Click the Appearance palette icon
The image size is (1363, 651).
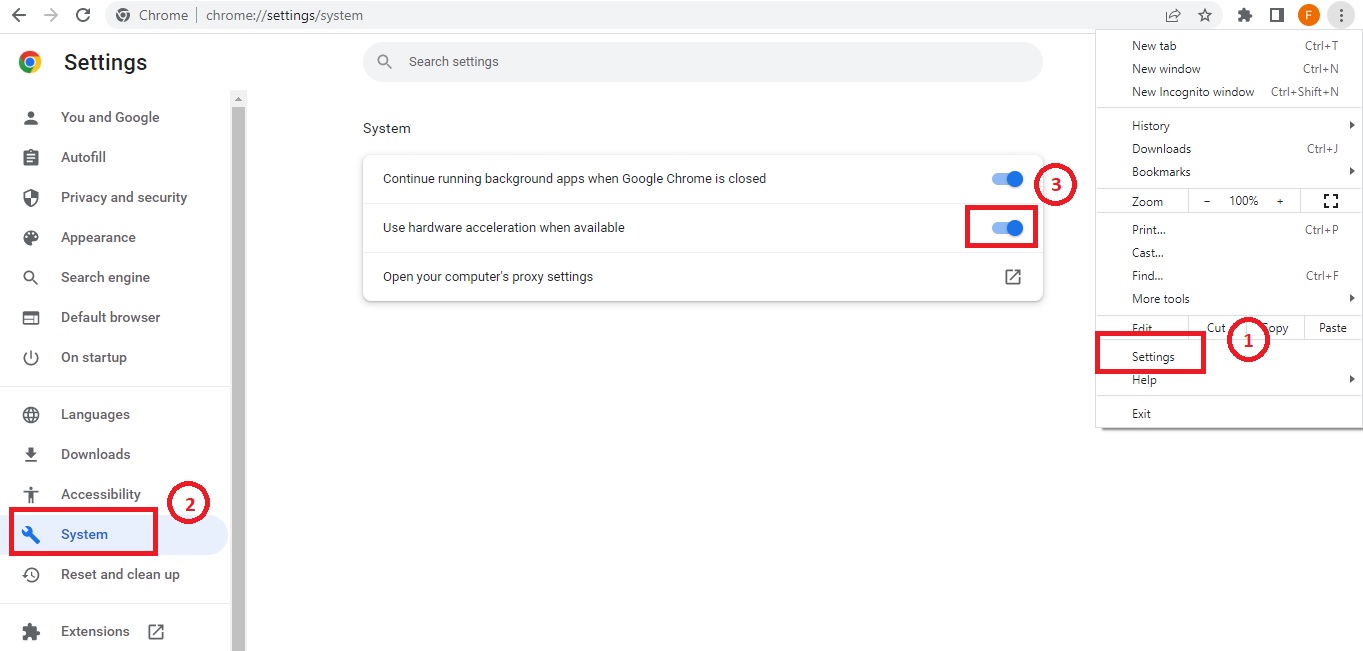(x=31, y=237)
